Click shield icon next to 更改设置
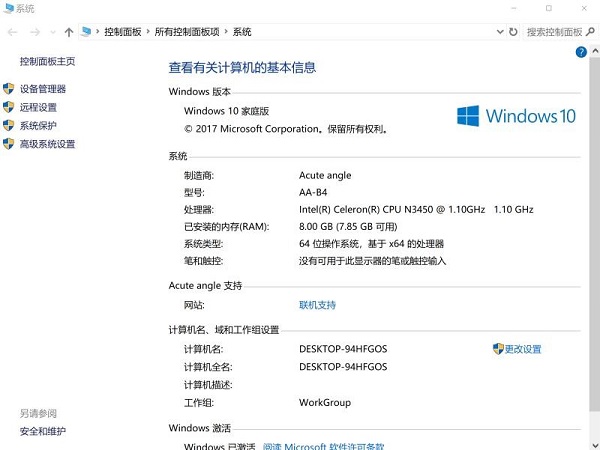 tap(498, 349)
